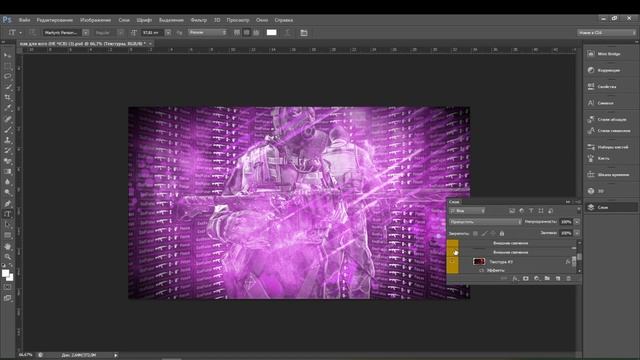Change screen mode from toolbox

[7, 298]
